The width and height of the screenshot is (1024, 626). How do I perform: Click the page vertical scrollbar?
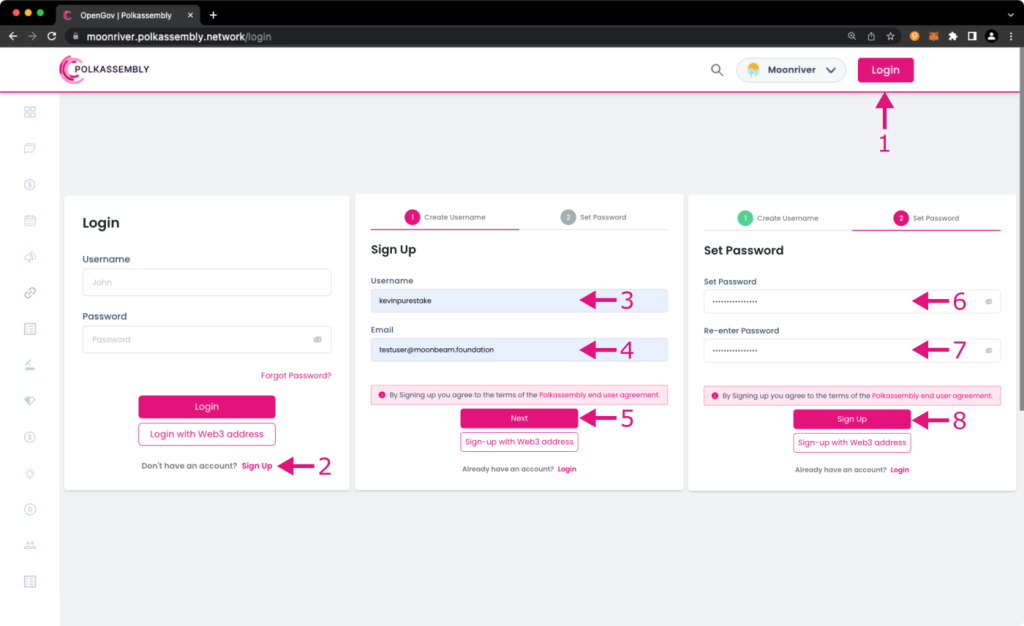pyautogui.click(x=1020, y=229)
